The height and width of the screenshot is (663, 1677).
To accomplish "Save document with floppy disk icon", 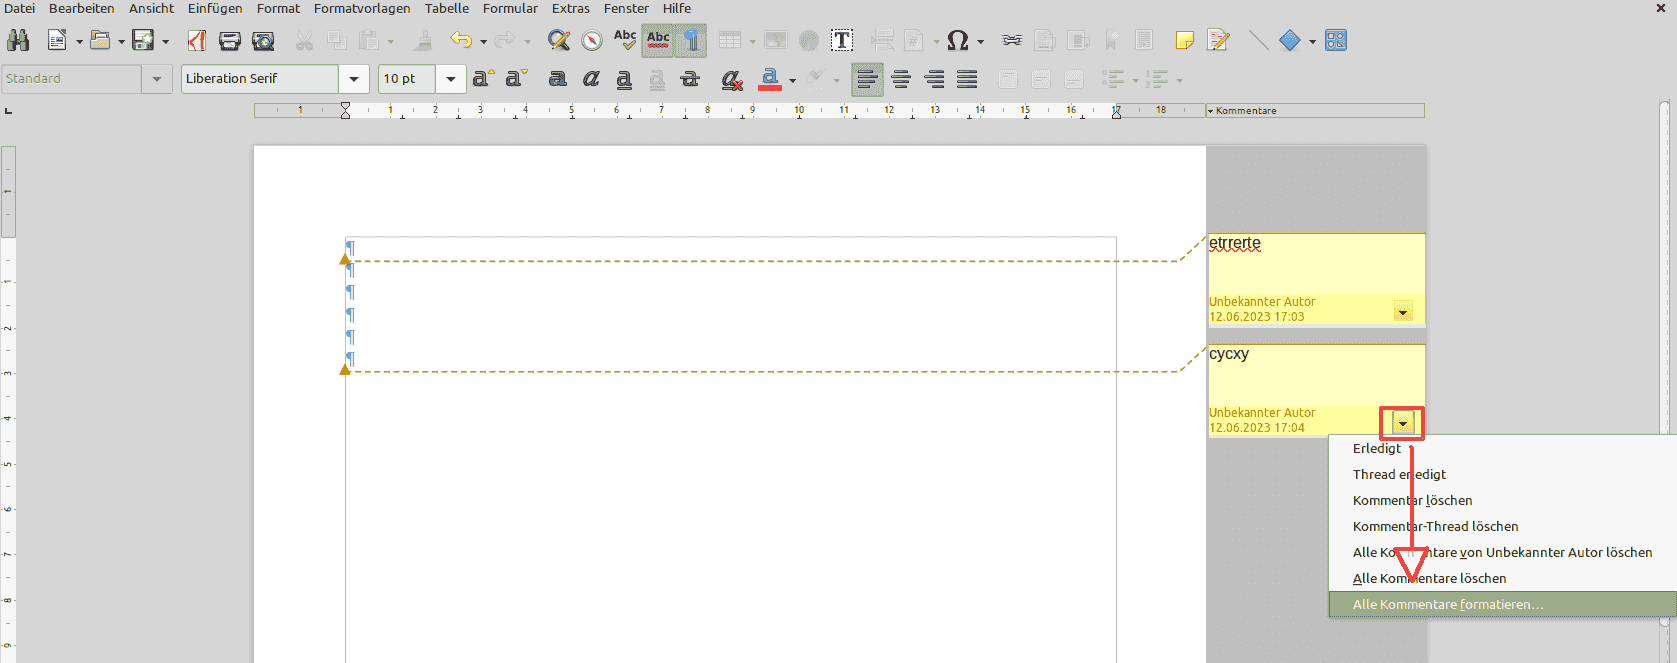I will coord(143,40).
